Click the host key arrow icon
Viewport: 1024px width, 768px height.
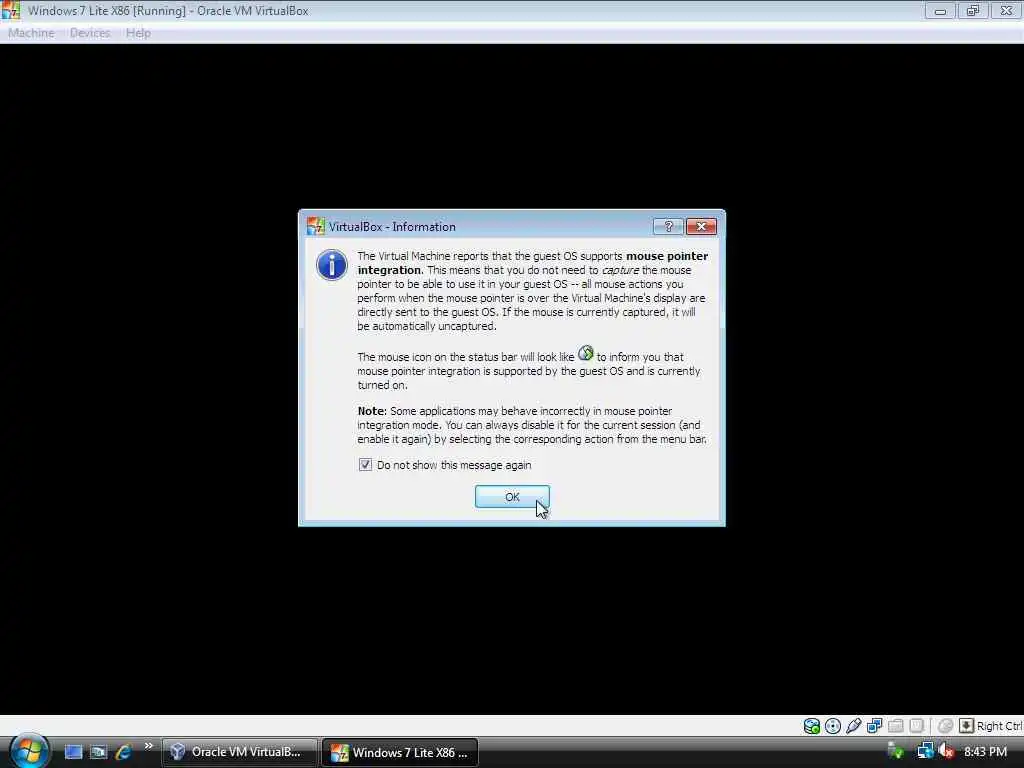(x=966, y=726)
